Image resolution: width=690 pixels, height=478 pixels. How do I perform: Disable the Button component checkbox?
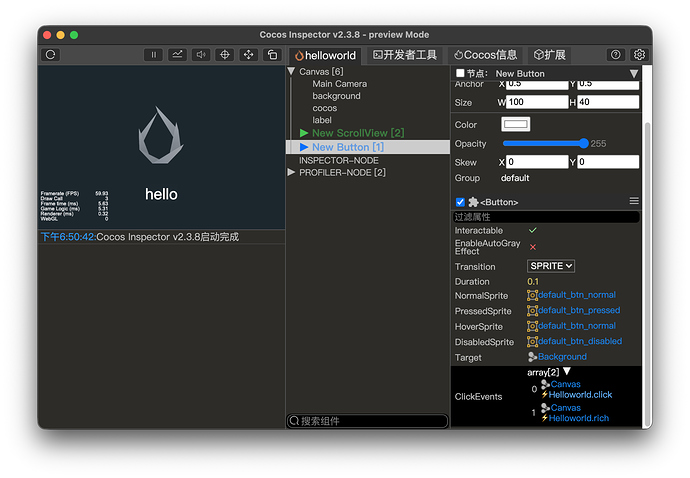(x=460, y=202)
